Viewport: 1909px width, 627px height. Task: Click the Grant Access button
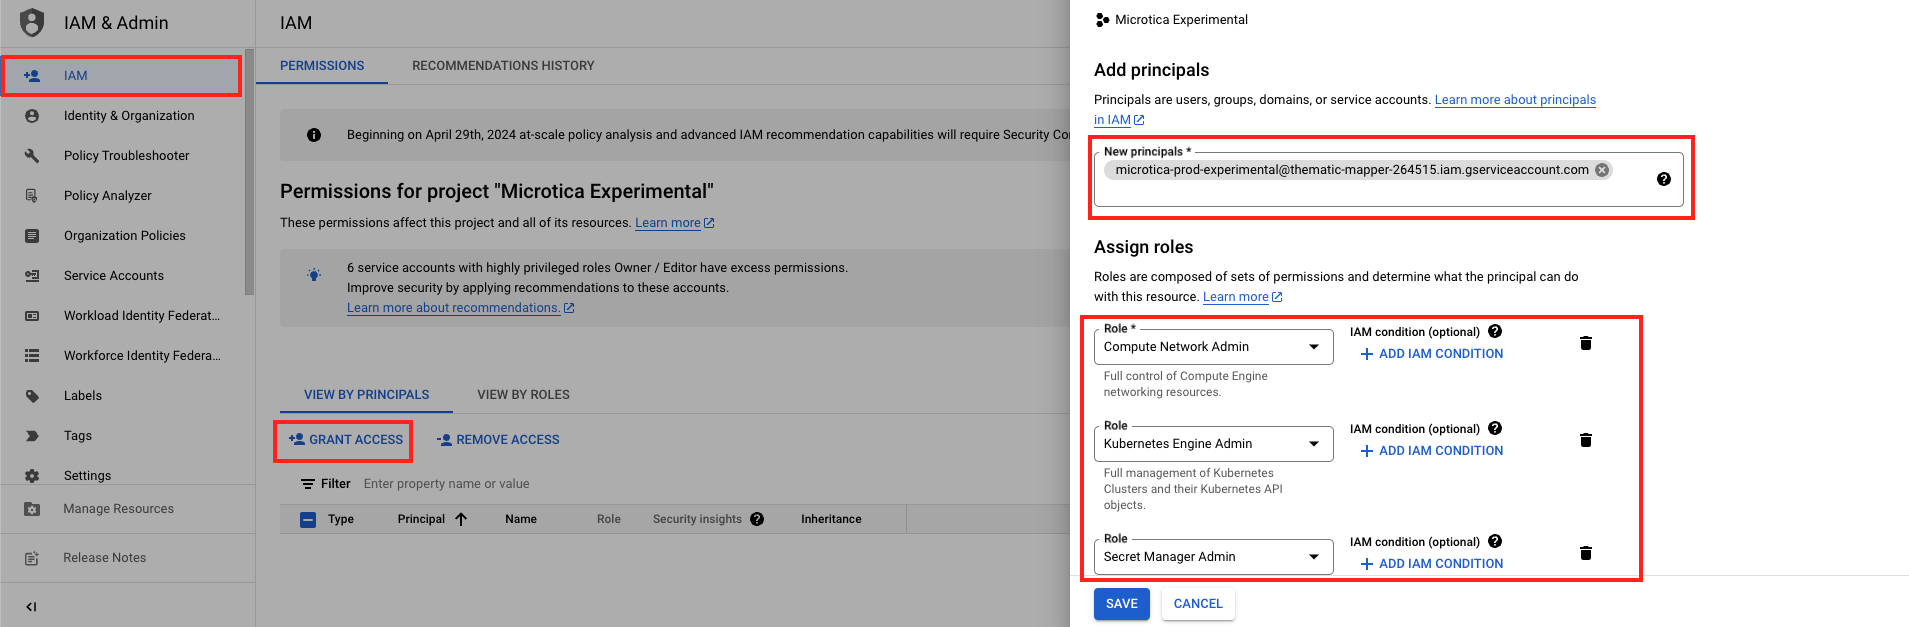point(345,440)
